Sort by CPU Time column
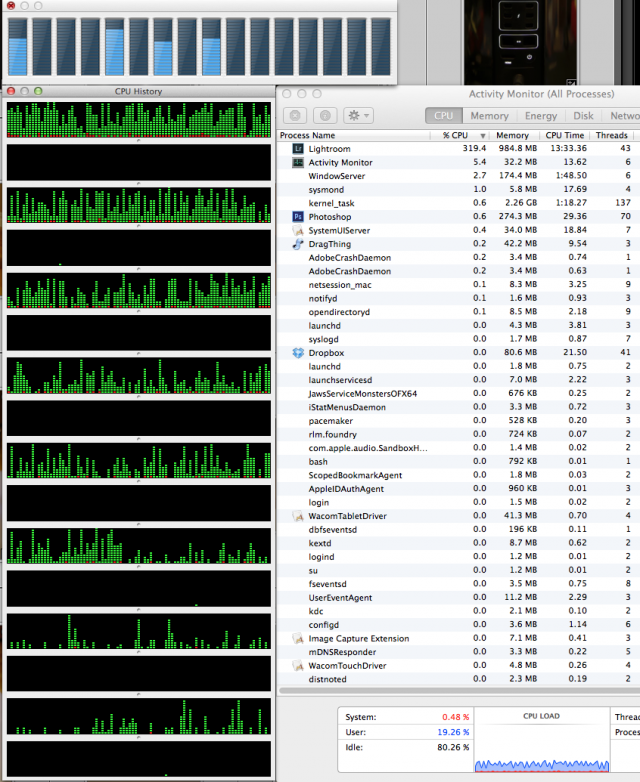Screen dimensions: 640x782 tap(564, 135)
